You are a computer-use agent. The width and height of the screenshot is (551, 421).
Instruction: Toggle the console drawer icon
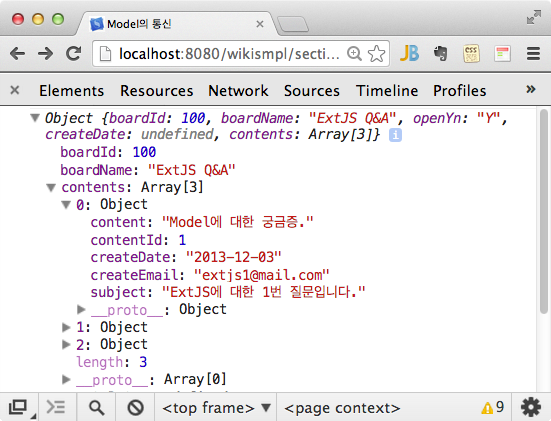point(56,408)
